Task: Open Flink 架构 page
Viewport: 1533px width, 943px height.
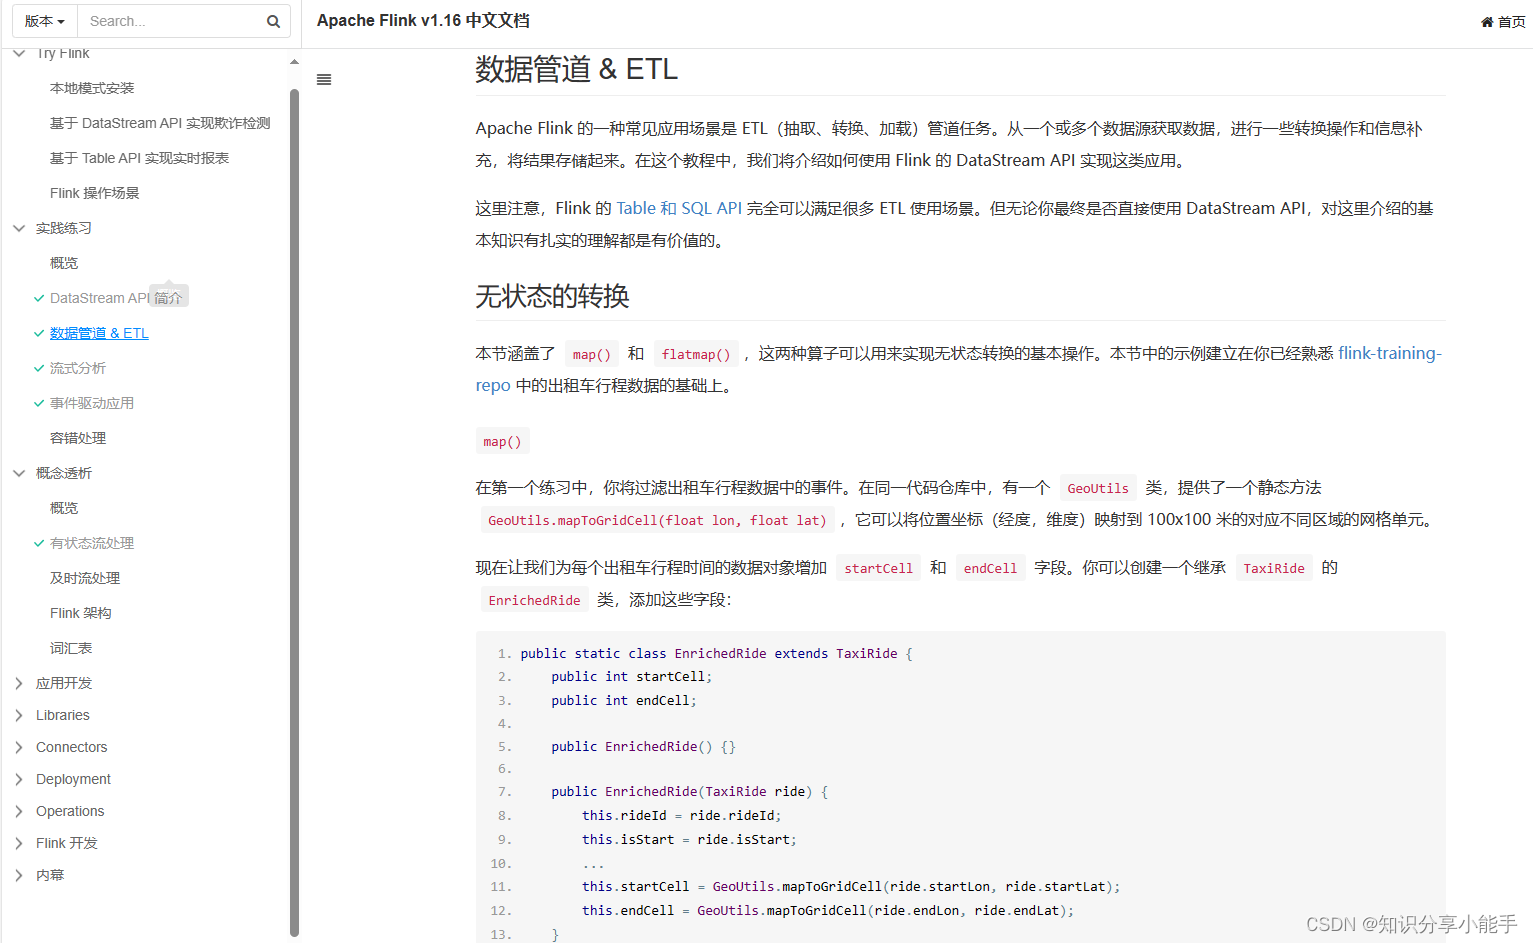Action: point(81,613)
